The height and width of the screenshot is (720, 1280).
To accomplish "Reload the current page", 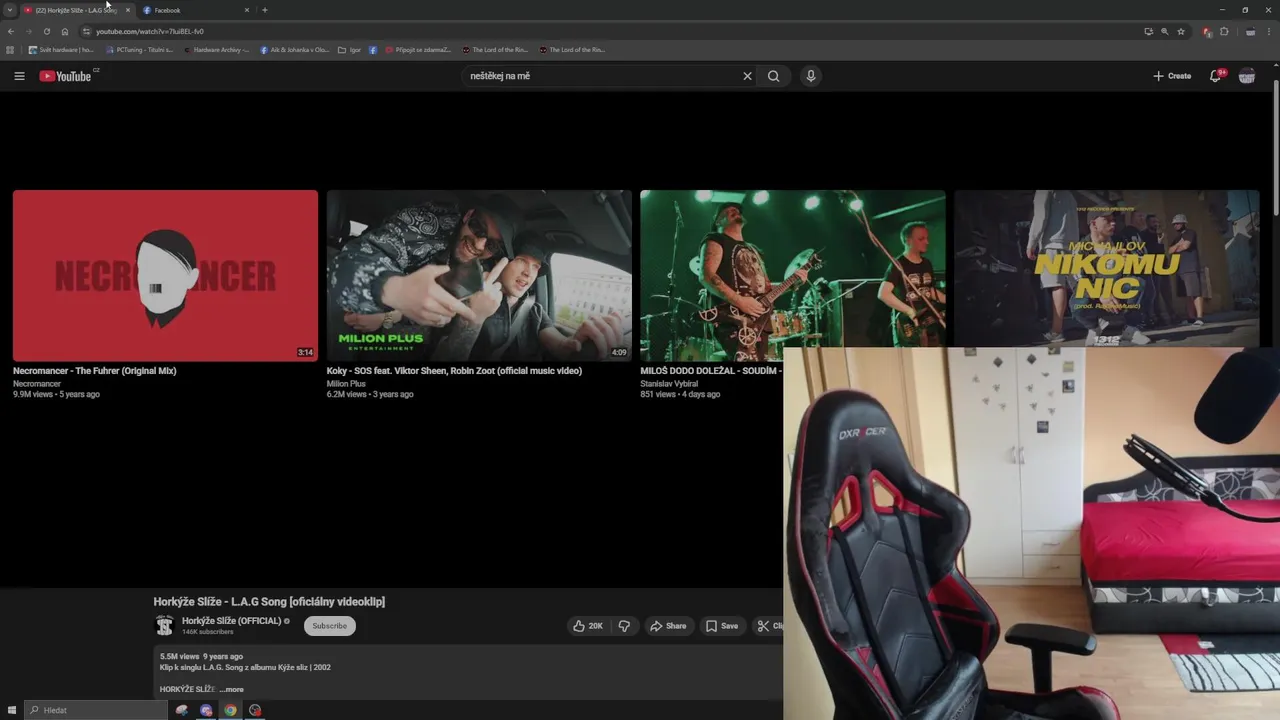I will pos(46,31).
